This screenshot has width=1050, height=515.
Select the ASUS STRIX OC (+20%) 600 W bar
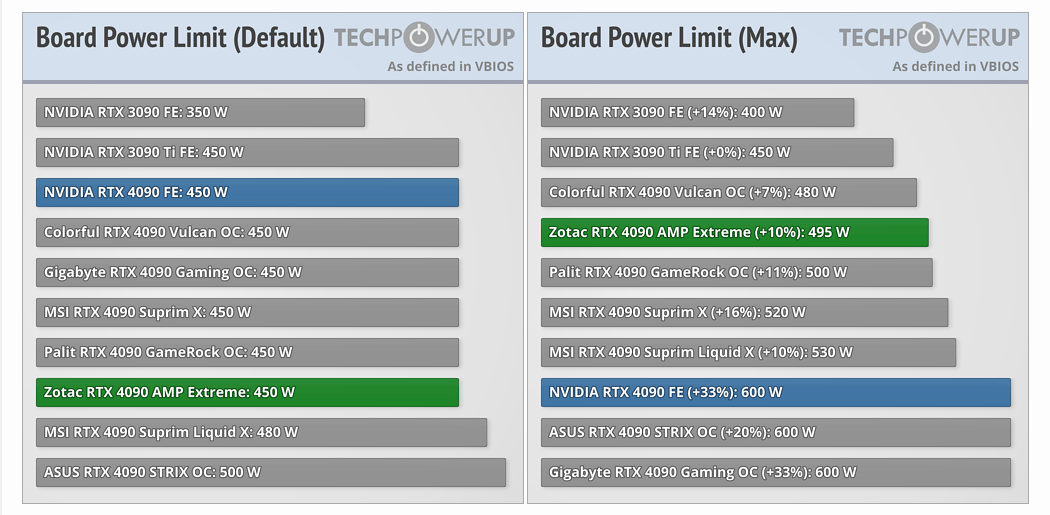(775, 432)
